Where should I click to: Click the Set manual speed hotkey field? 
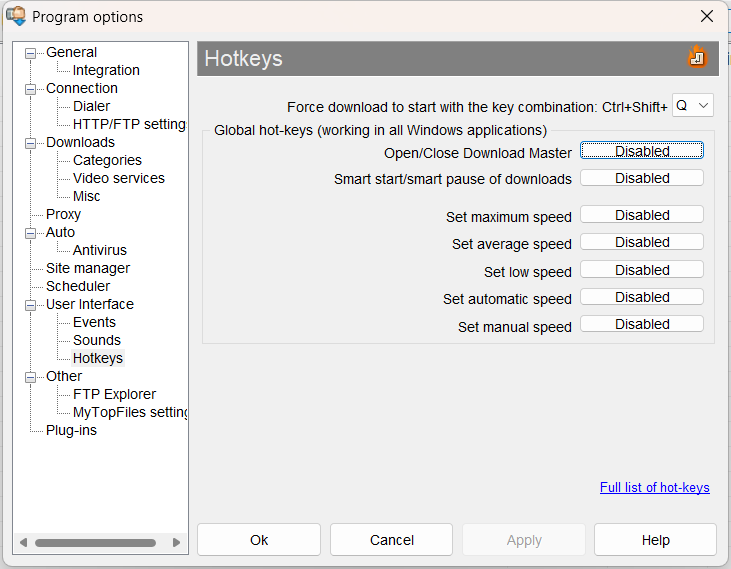[642, 324]
